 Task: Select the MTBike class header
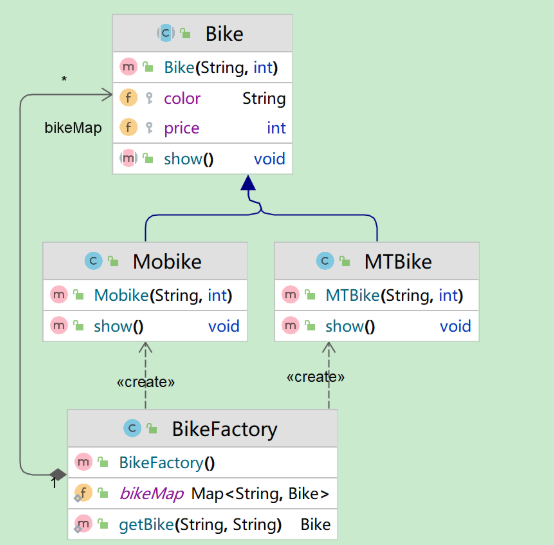coord(377,261)
